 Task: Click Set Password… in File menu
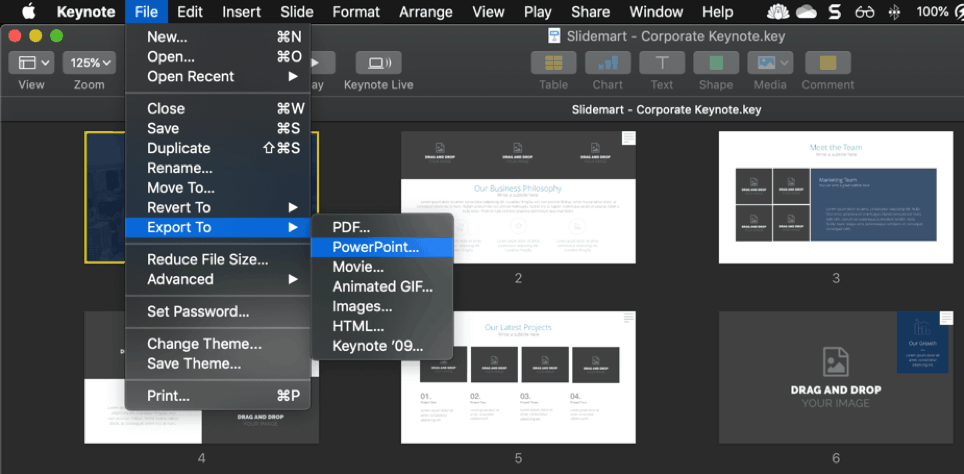coord(198,311)
